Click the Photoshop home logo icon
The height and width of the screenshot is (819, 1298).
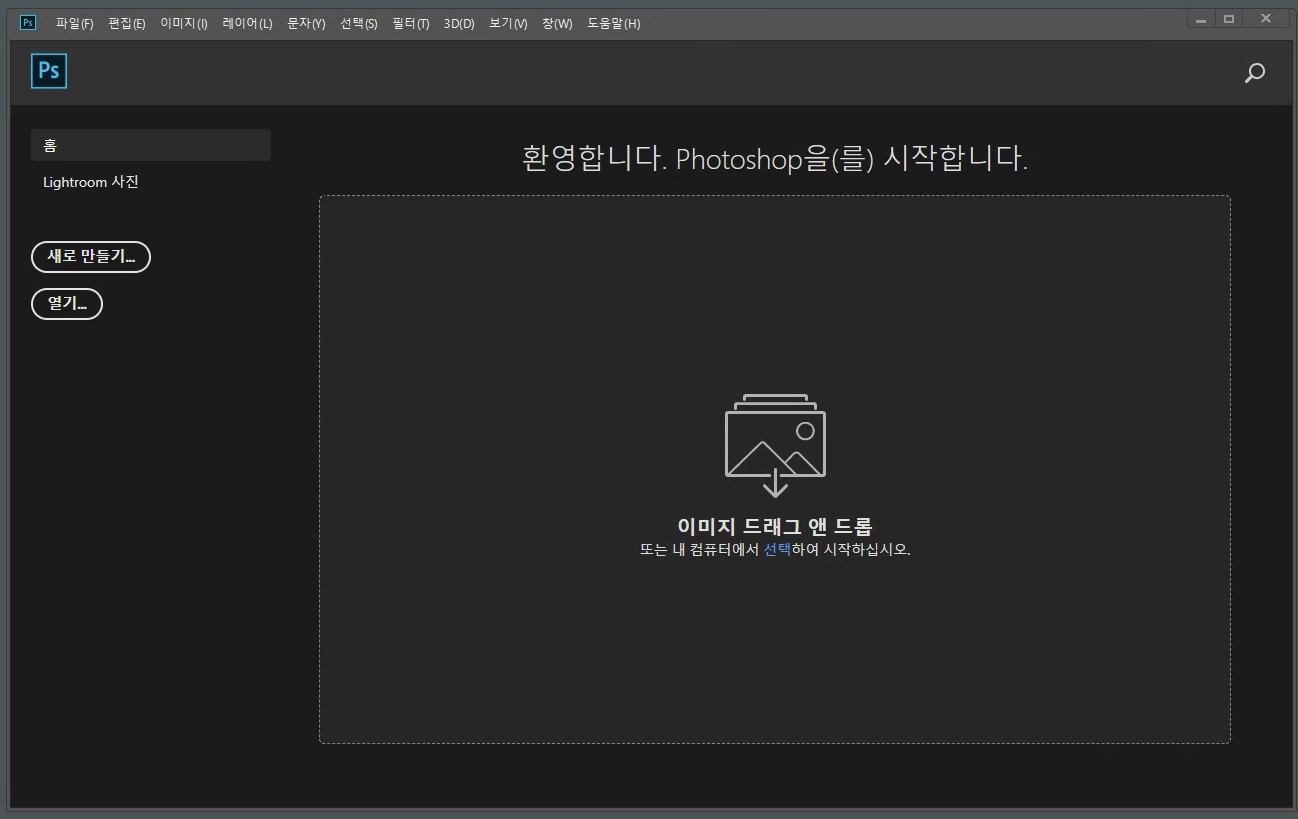(49, 72)
